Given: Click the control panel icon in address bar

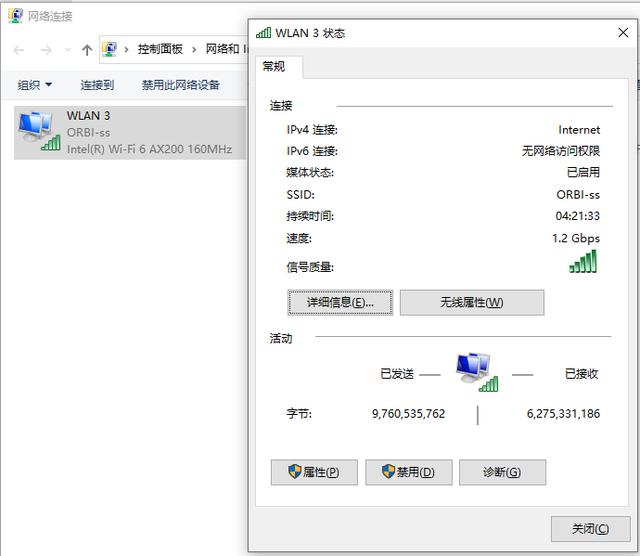Looking at the screenshot, I should point(109,49).
